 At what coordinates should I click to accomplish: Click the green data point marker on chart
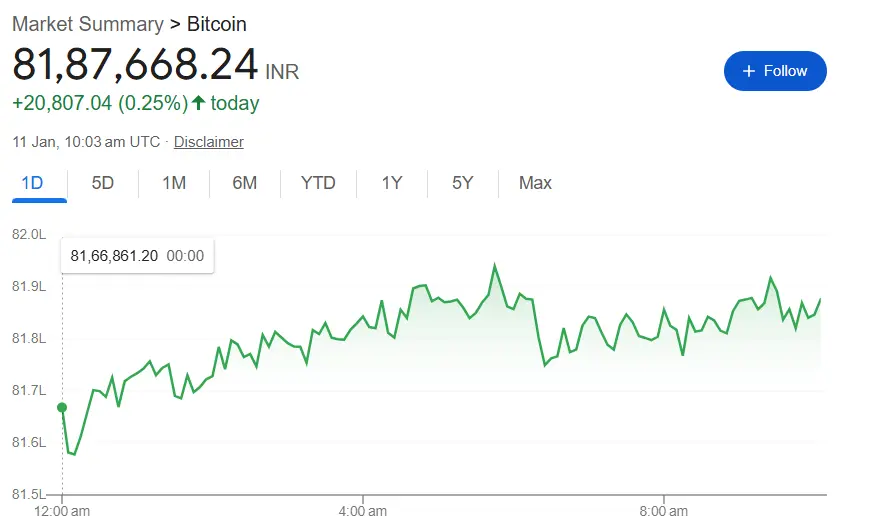(x=62, y=407)
